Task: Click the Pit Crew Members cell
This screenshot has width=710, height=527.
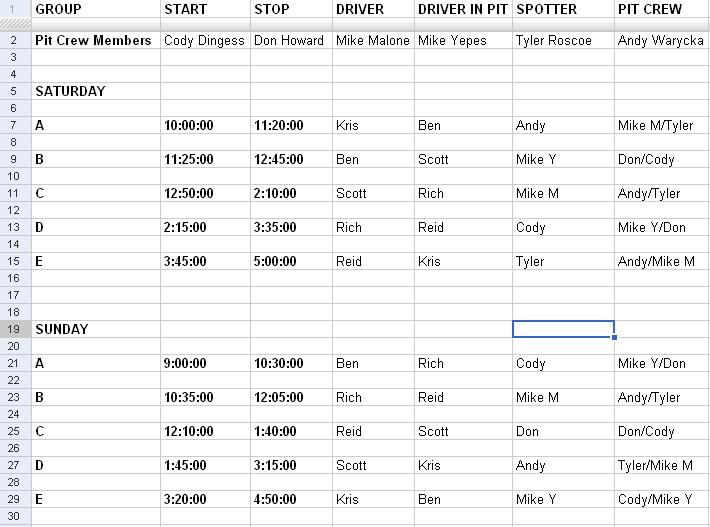Action: 96,40
